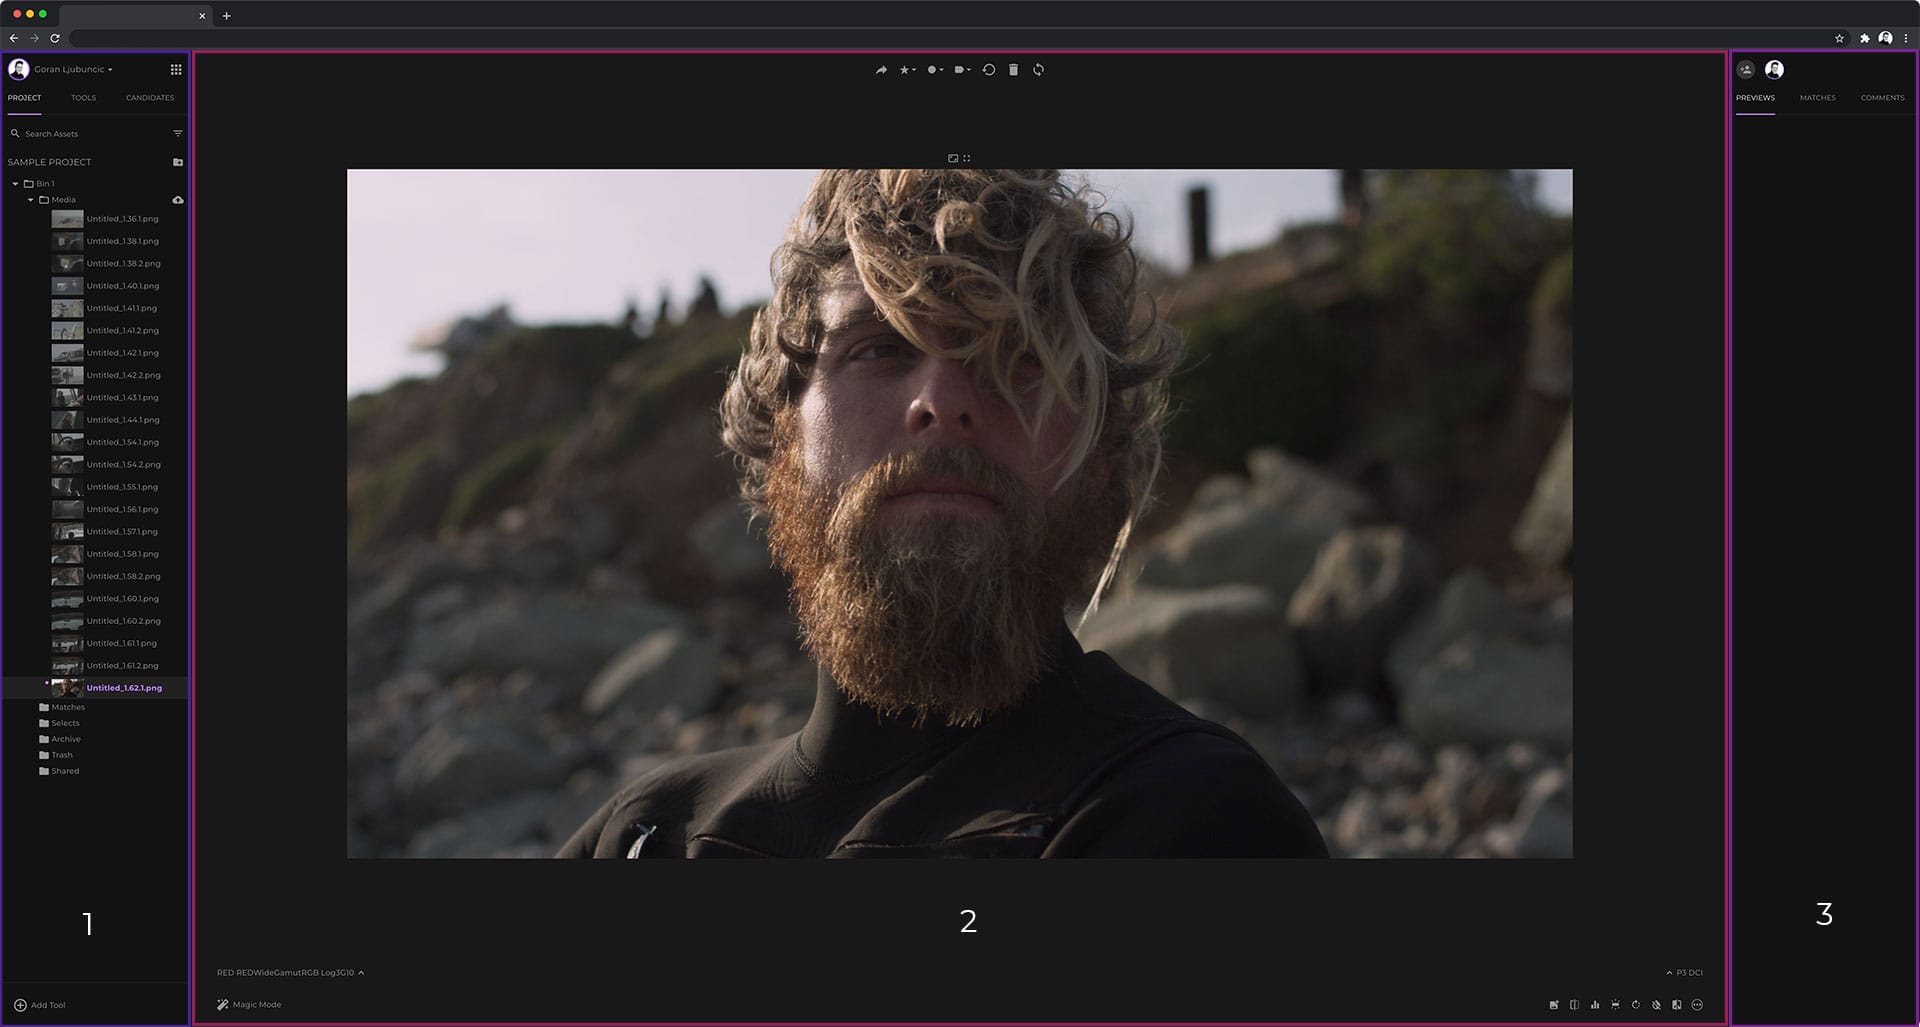Switch to the Candidates tab
Viewport: 1920px width, 1027px height.
click(x=150, y=98)
